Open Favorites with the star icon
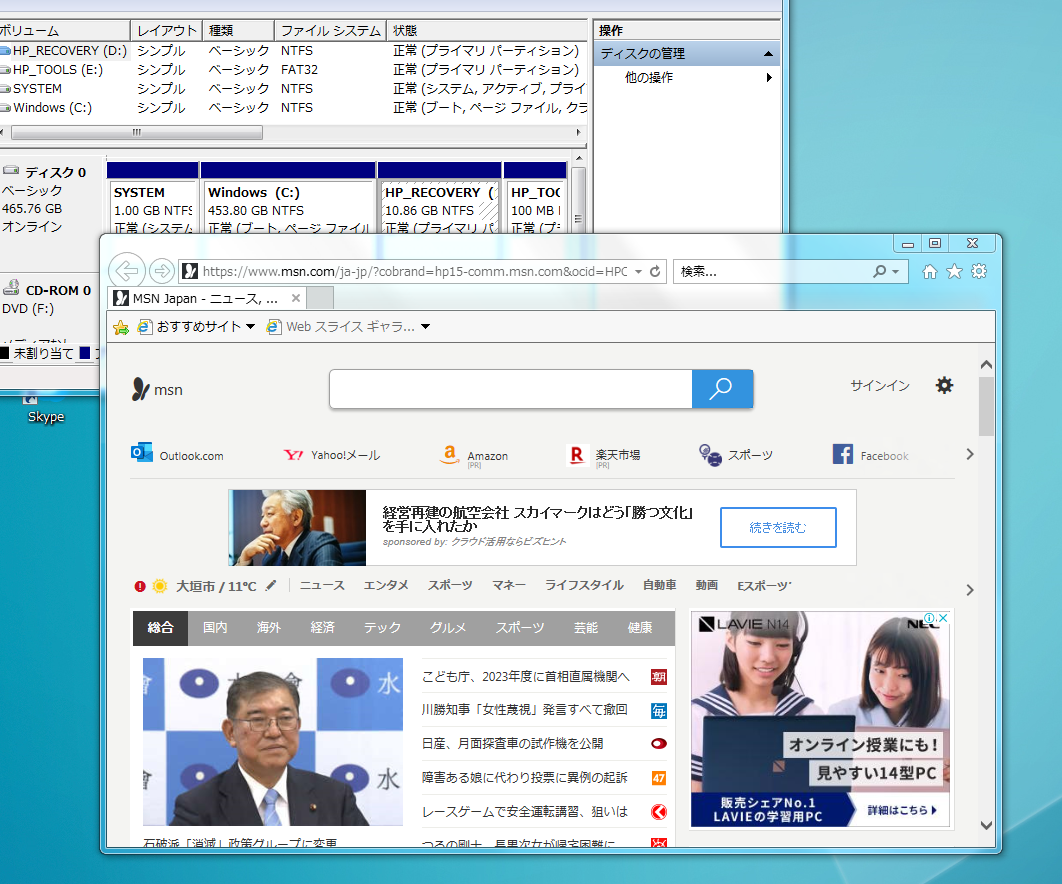The width and height of the screenshot is (1062, 884). tap(954, 272)
